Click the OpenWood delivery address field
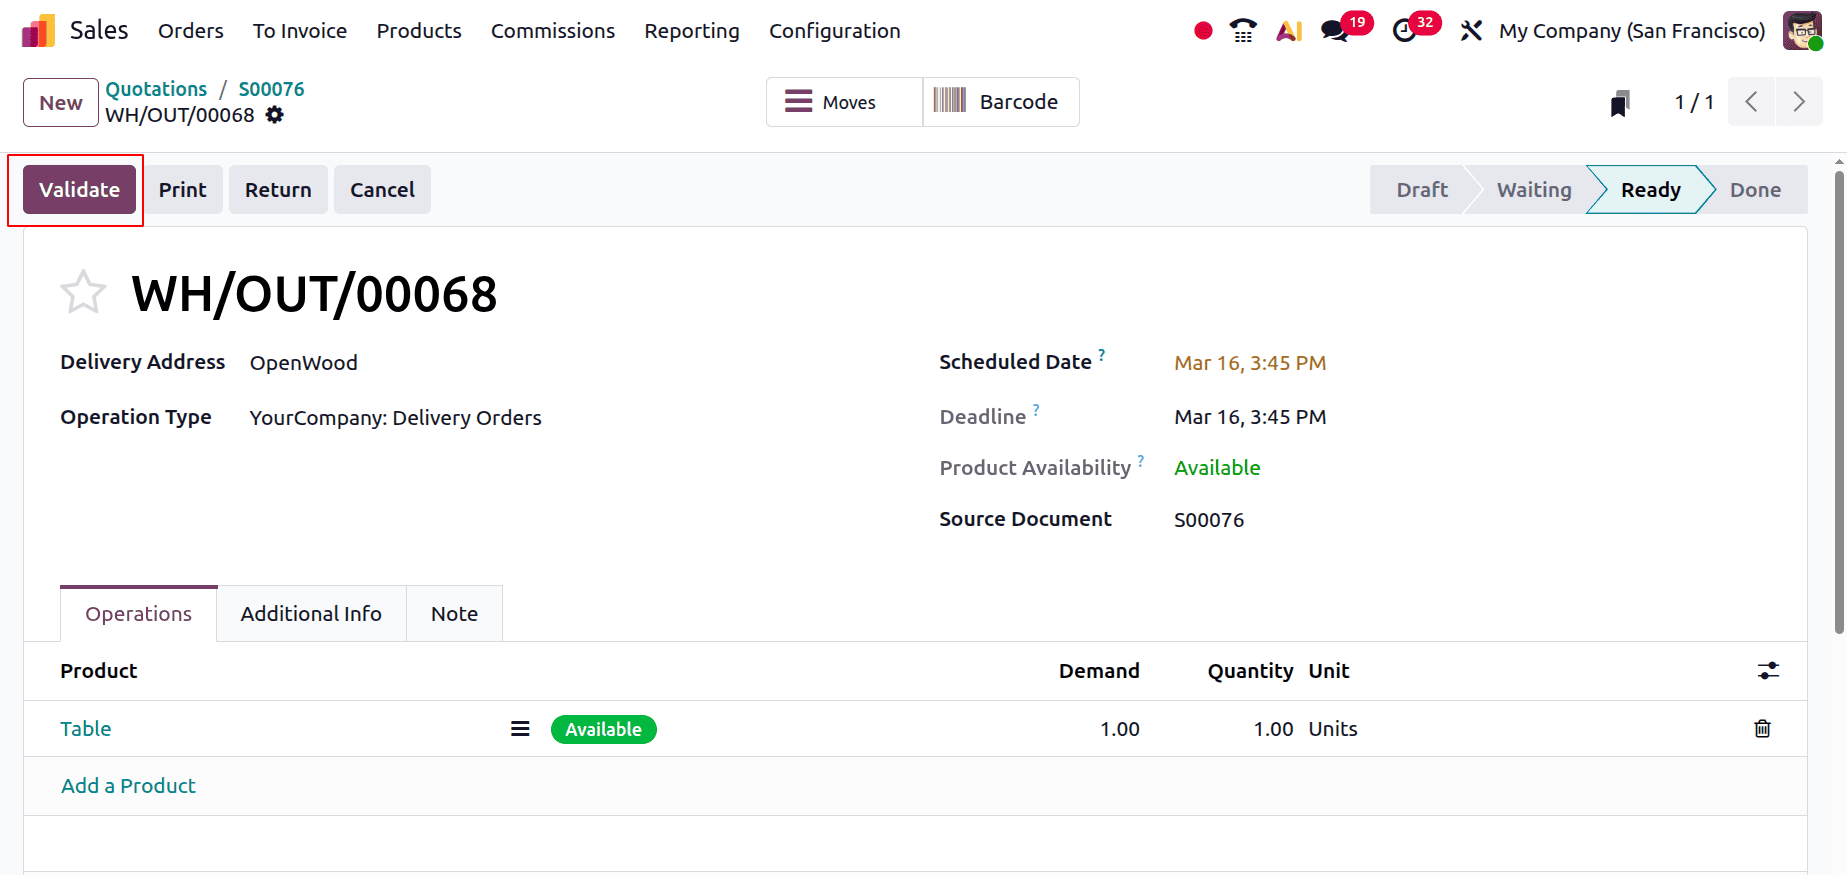The height and width of the screenshot is (875, 1847). [x=304, y=363]
